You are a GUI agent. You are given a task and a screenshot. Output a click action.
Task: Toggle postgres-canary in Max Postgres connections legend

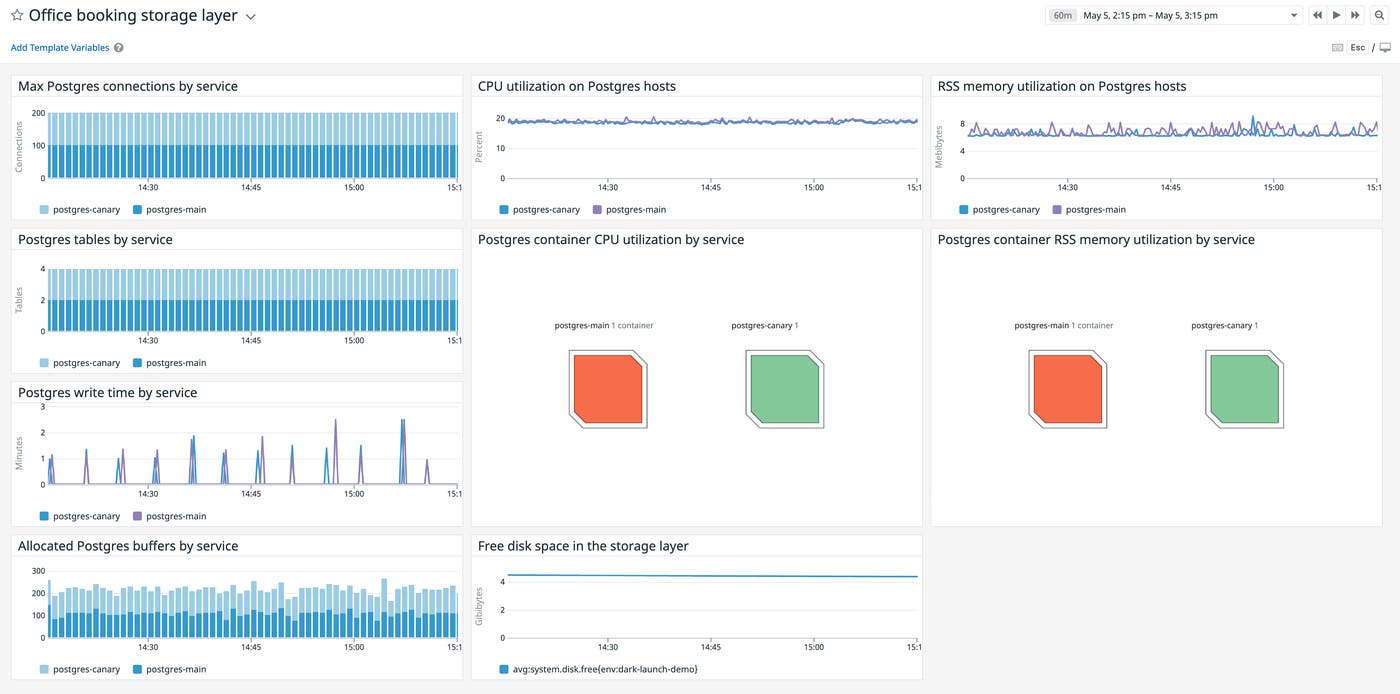tap(80, 210)
